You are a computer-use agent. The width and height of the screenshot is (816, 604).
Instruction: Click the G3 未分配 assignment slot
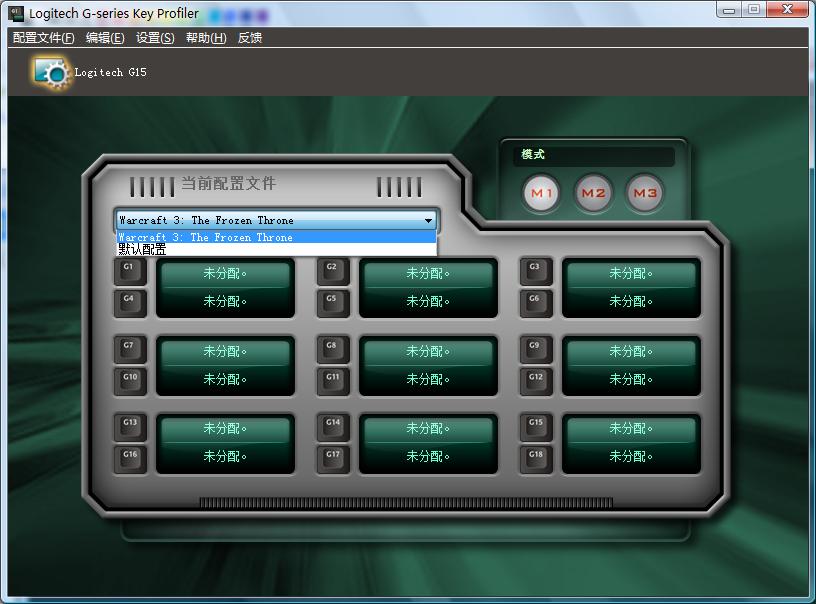631,274
